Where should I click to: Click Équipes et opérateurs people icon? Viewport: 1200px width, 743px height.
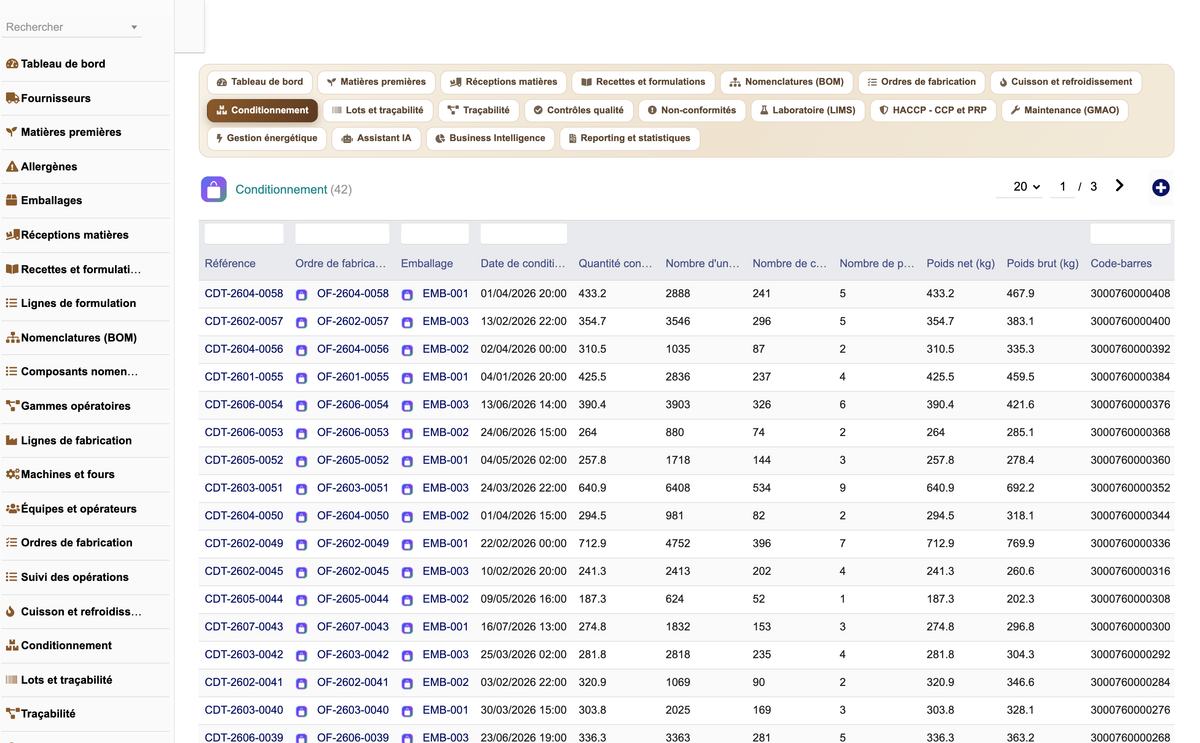tap(12, 509)
